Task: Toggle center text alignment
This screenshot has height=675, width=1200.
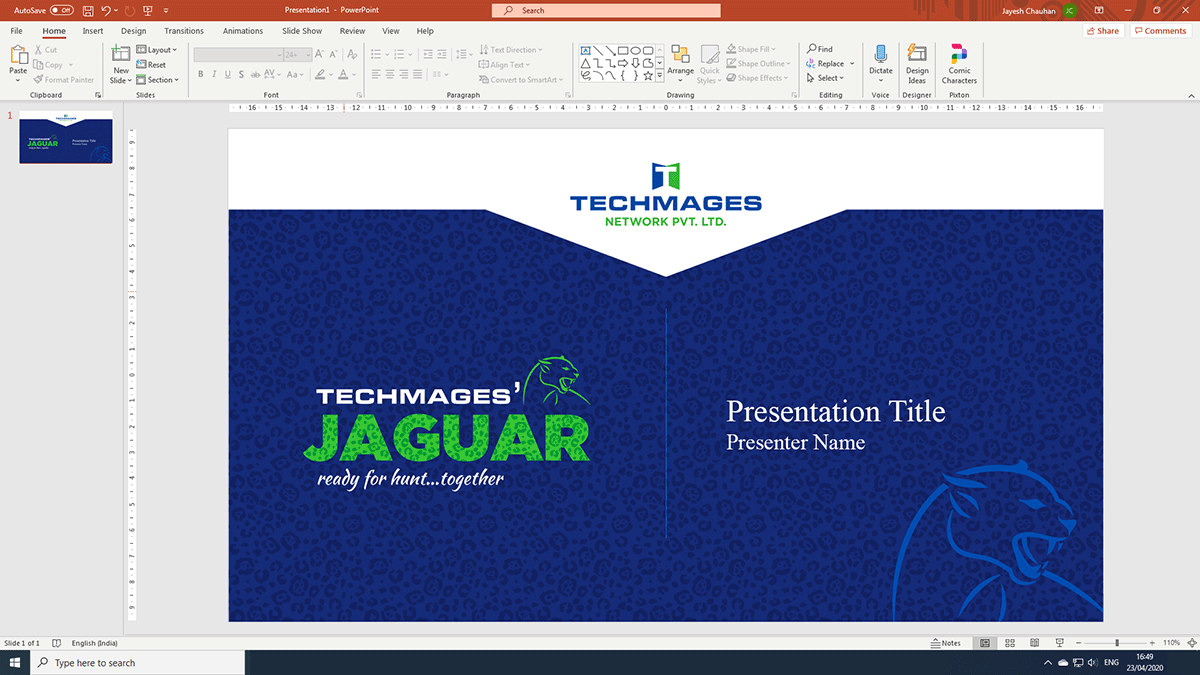Action: (390, 75)
